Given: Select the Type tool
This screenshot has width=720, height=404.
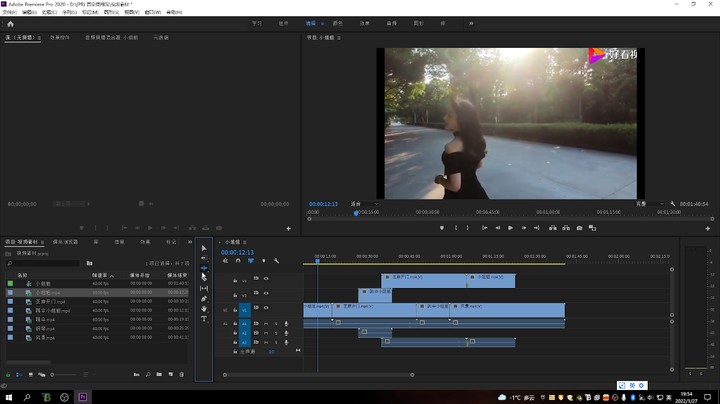Looking at the screenshot, I should pyautogui.click(x=204, y=319).
